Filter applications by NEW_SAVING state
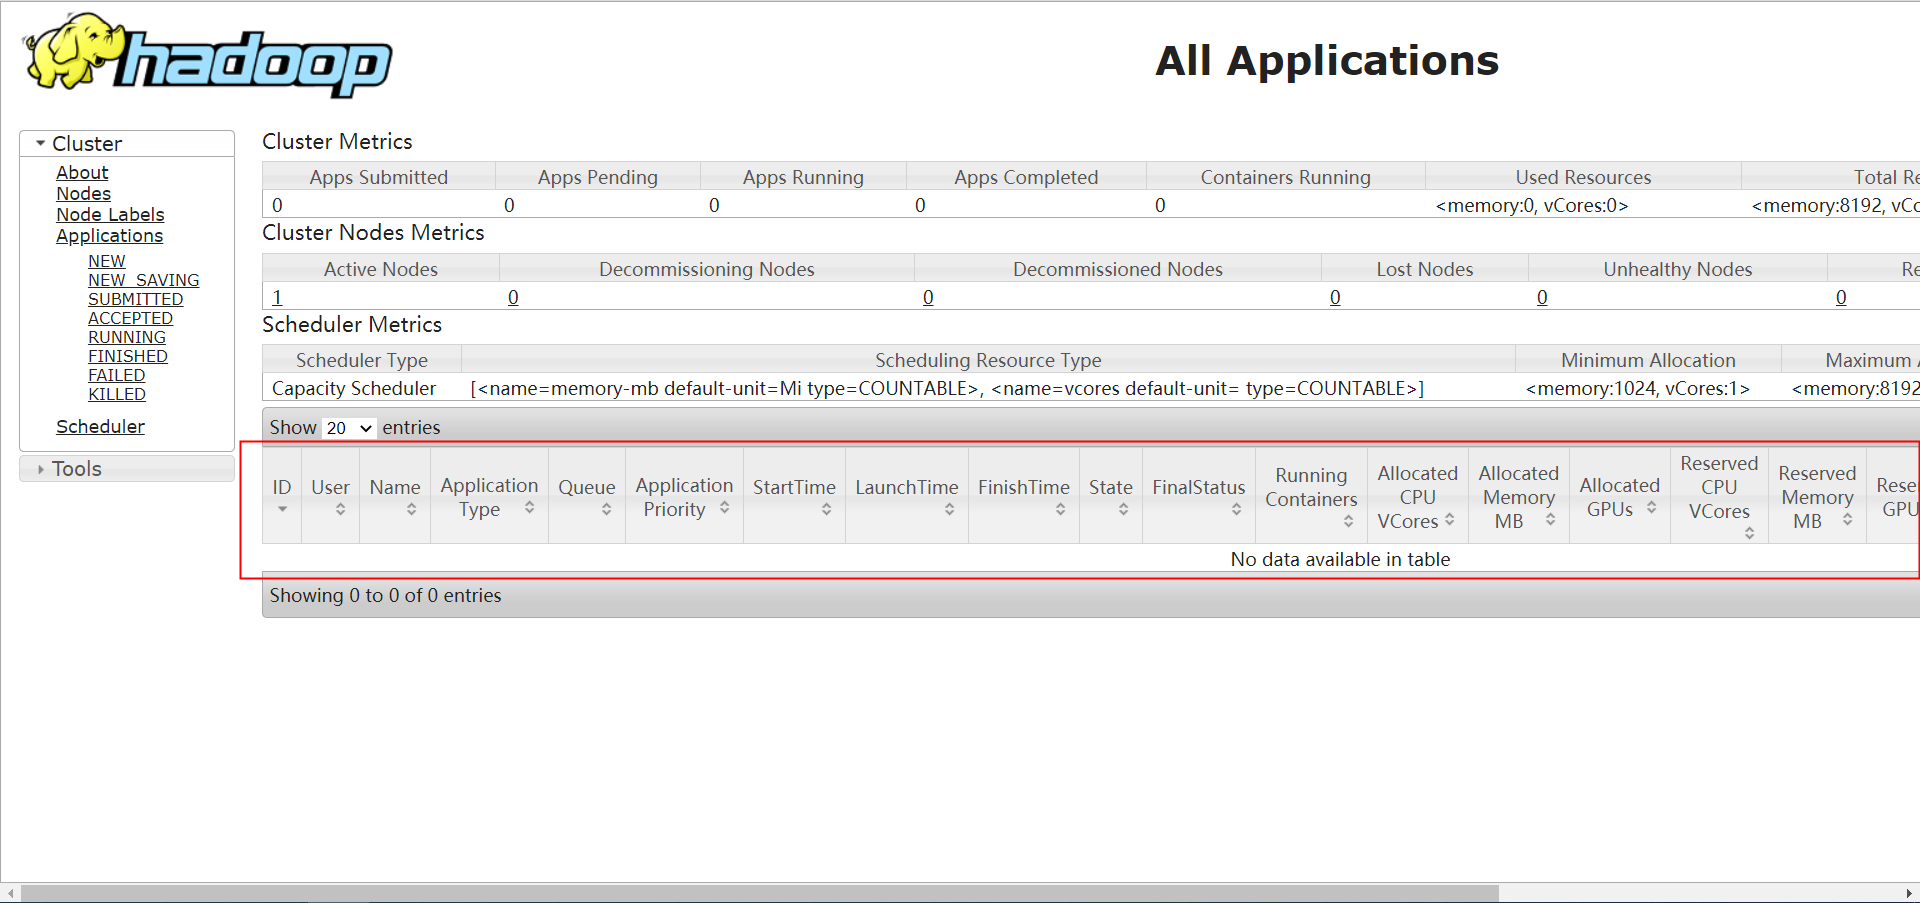This screenshot has height=903, width=1920. 143,280
